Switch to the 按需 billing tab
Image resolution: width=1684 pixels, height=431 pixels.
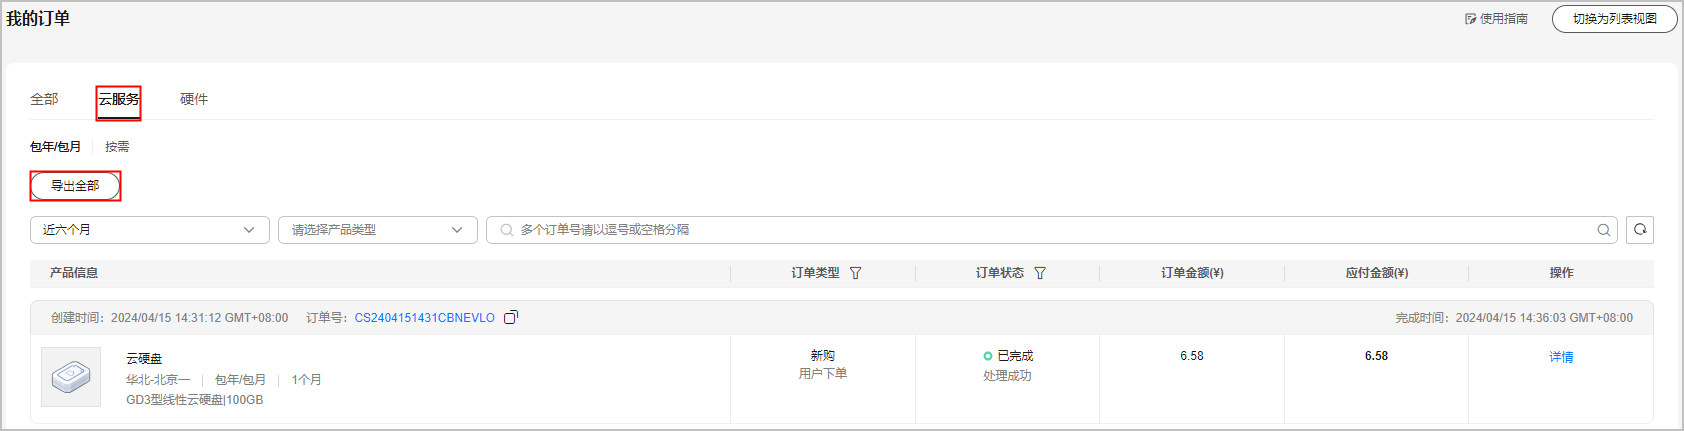coord(117,146)
